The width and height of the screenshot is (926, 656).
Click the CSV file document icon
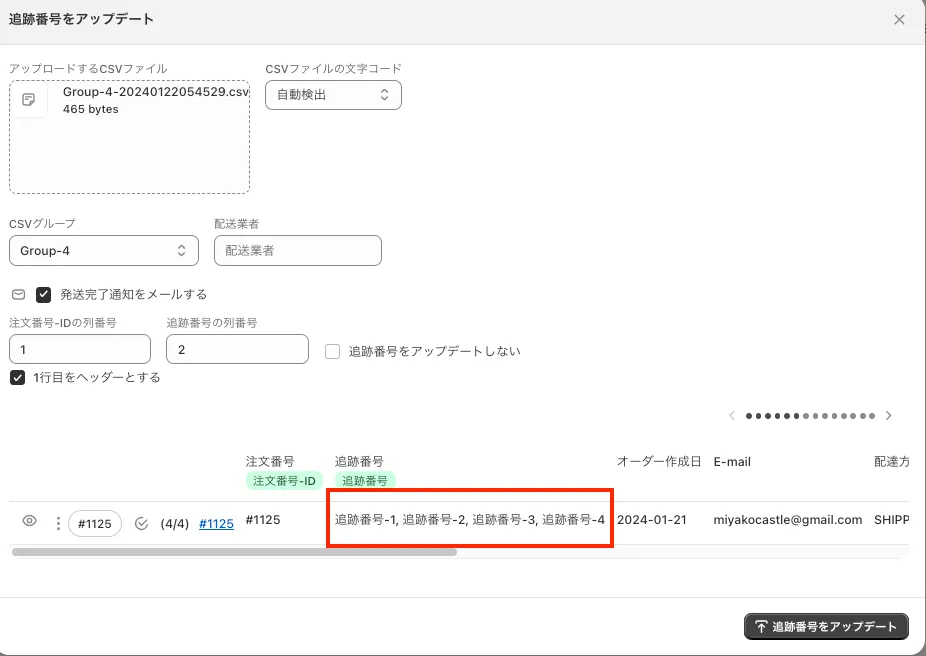point(29,100)
